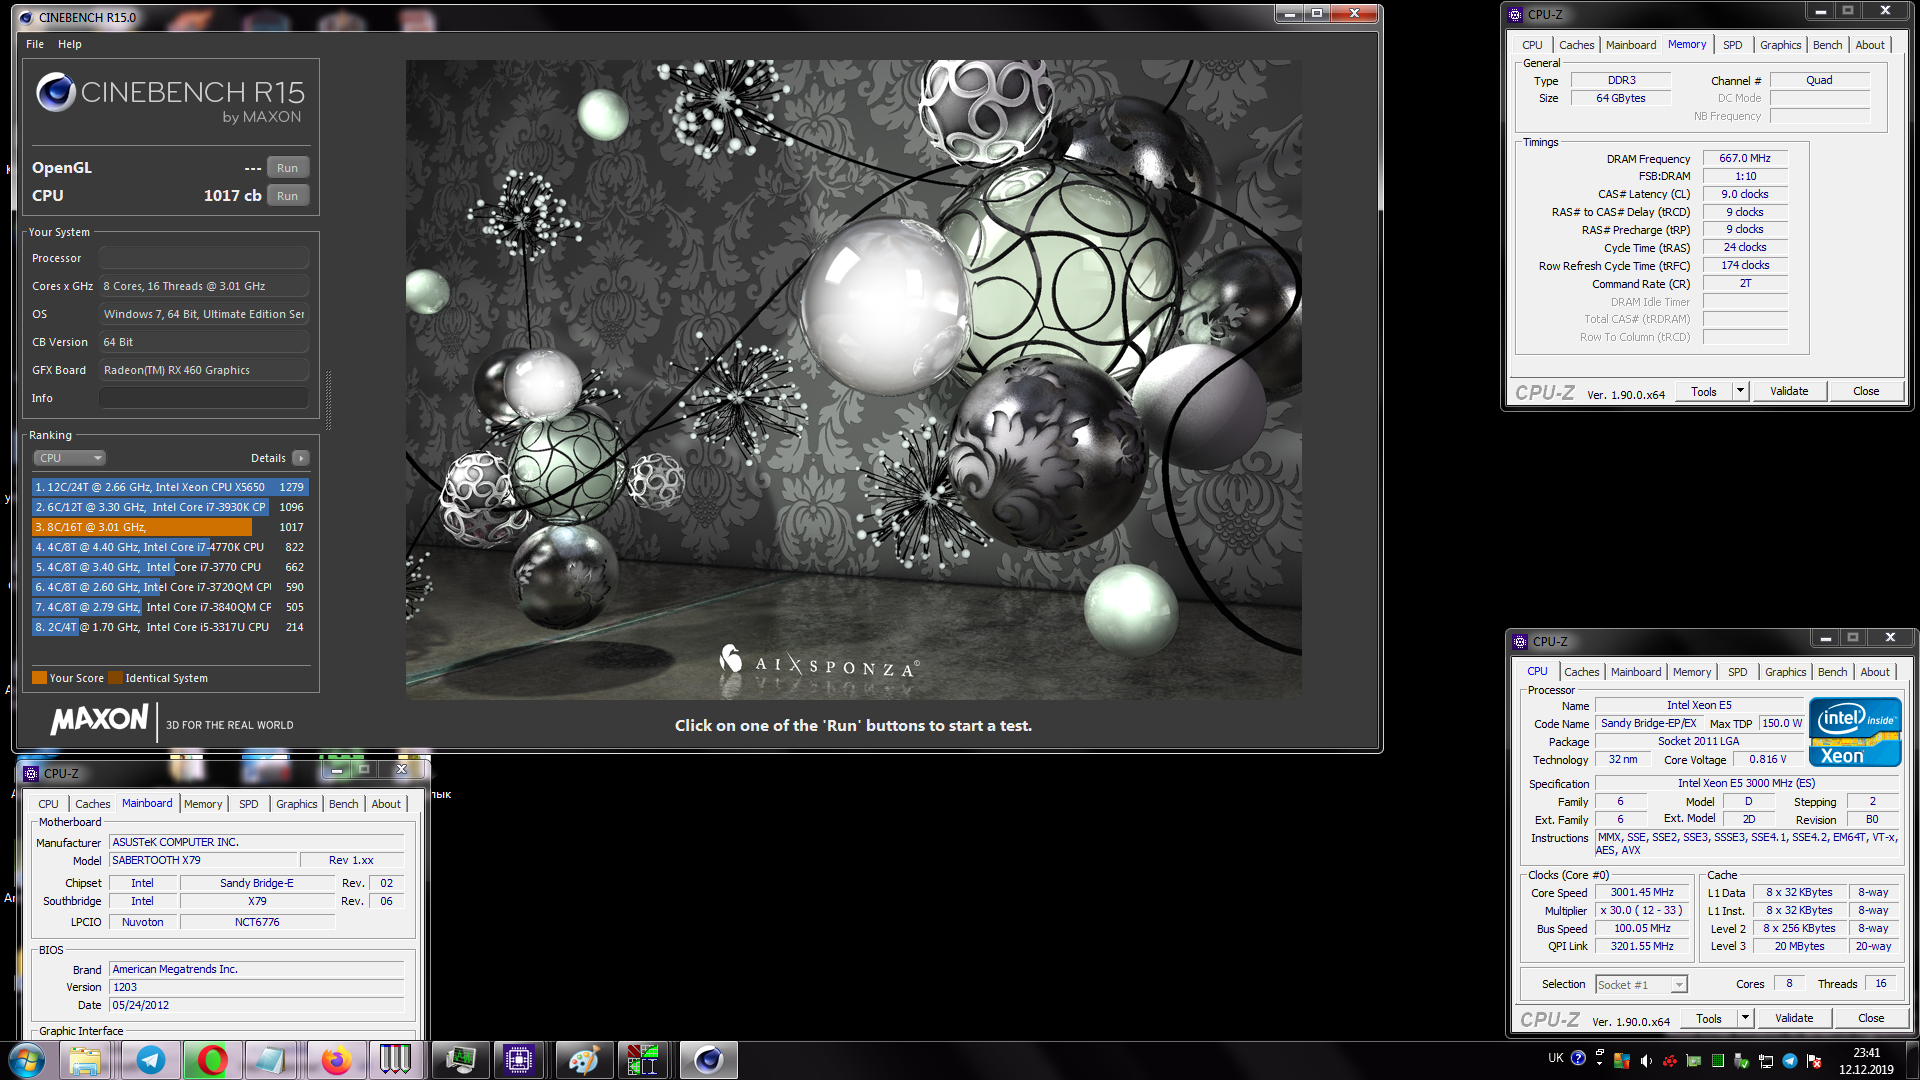Viewport: 1920px width, 1080px height.
Task: Open the network connection tray icon
Action: [1766, 1061]
